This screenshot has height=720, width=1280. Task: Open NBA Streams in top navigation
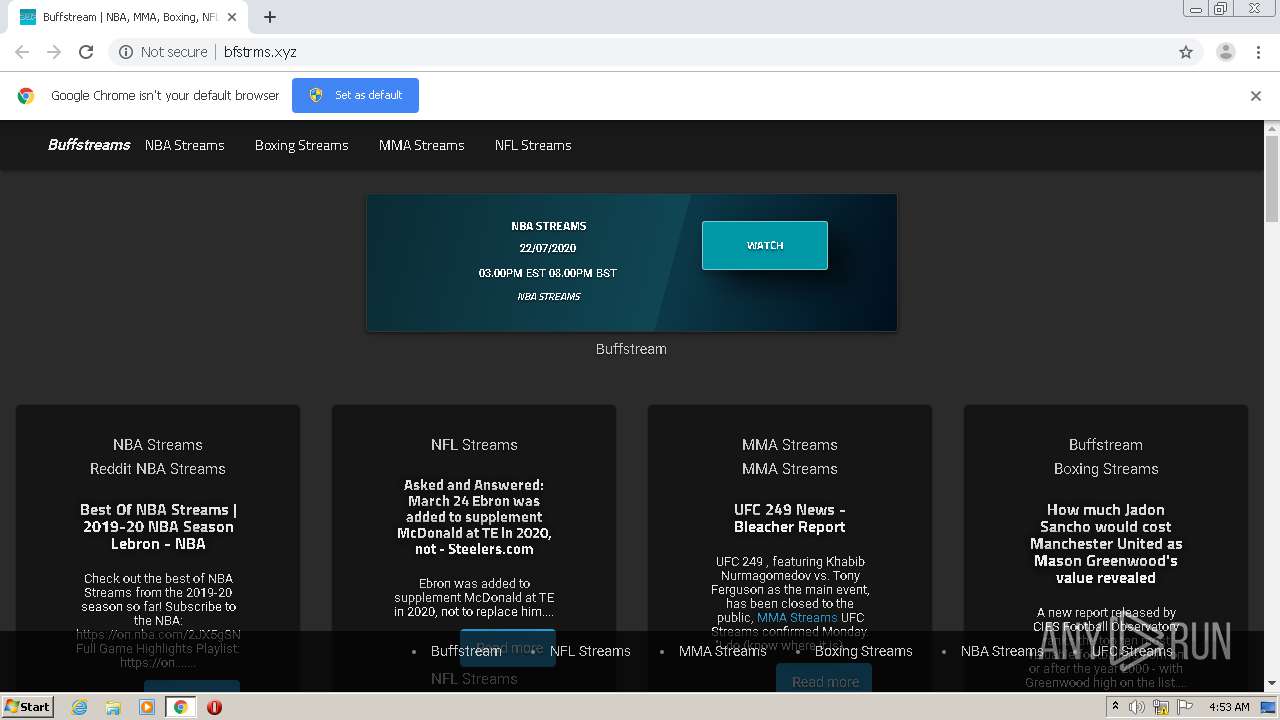coord(185,145)
